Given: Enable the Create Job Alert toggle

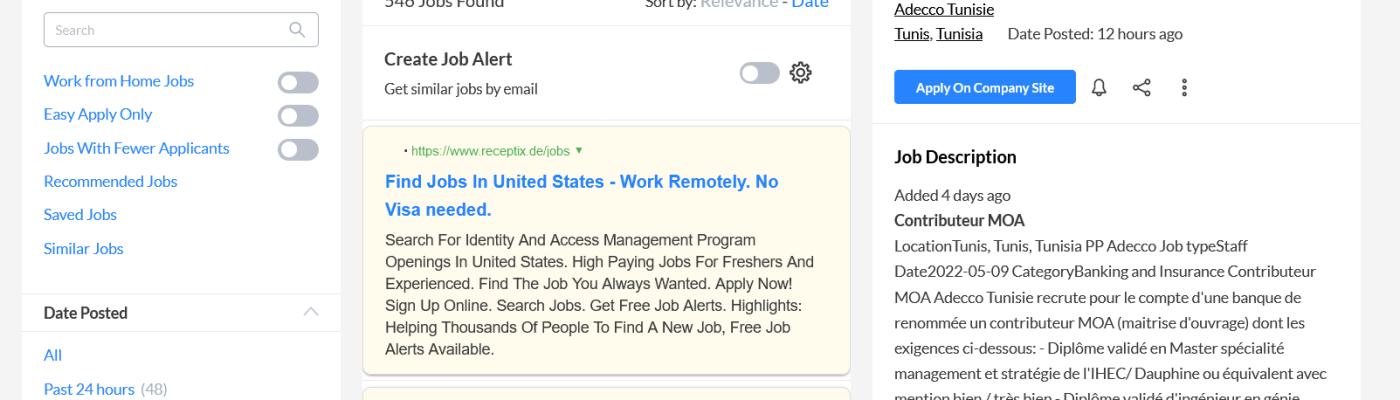Looking at the screenshot, I should click(759, 73).
